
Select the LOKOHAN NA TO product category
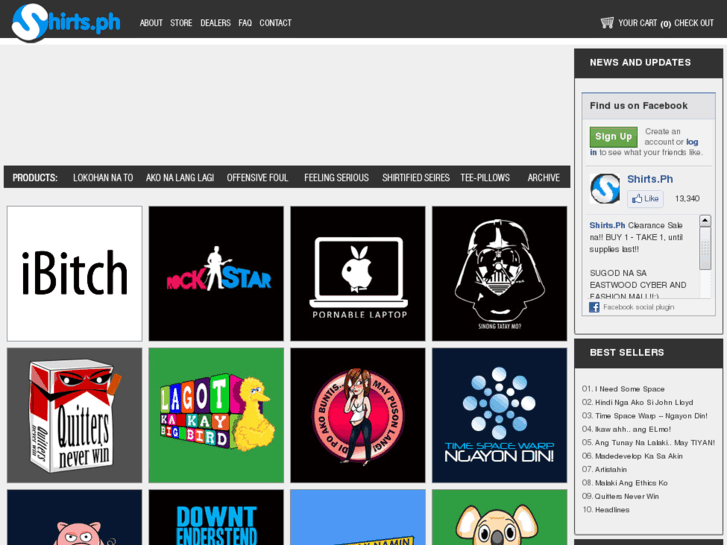click(x=103, y=178)
